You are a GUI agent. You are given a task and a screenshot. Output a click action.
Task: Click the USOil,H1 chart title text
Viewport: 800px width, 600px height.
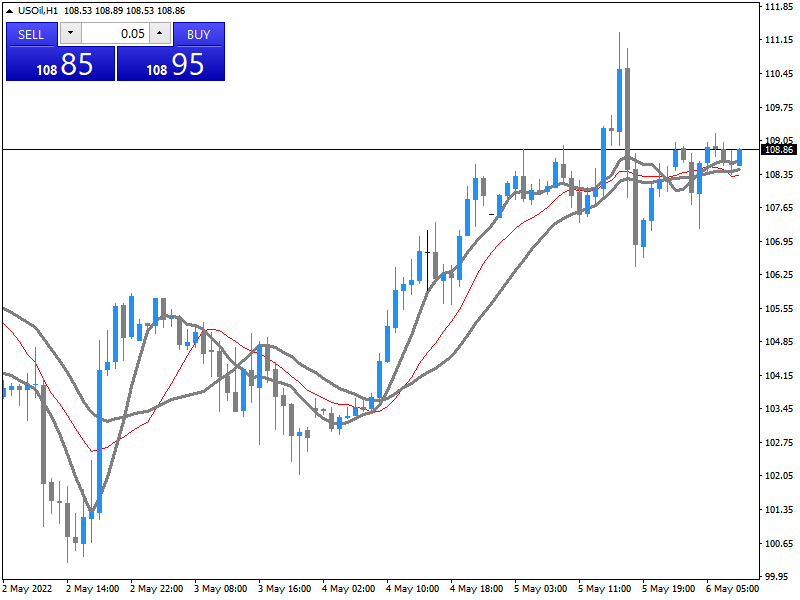coord(37,10)
